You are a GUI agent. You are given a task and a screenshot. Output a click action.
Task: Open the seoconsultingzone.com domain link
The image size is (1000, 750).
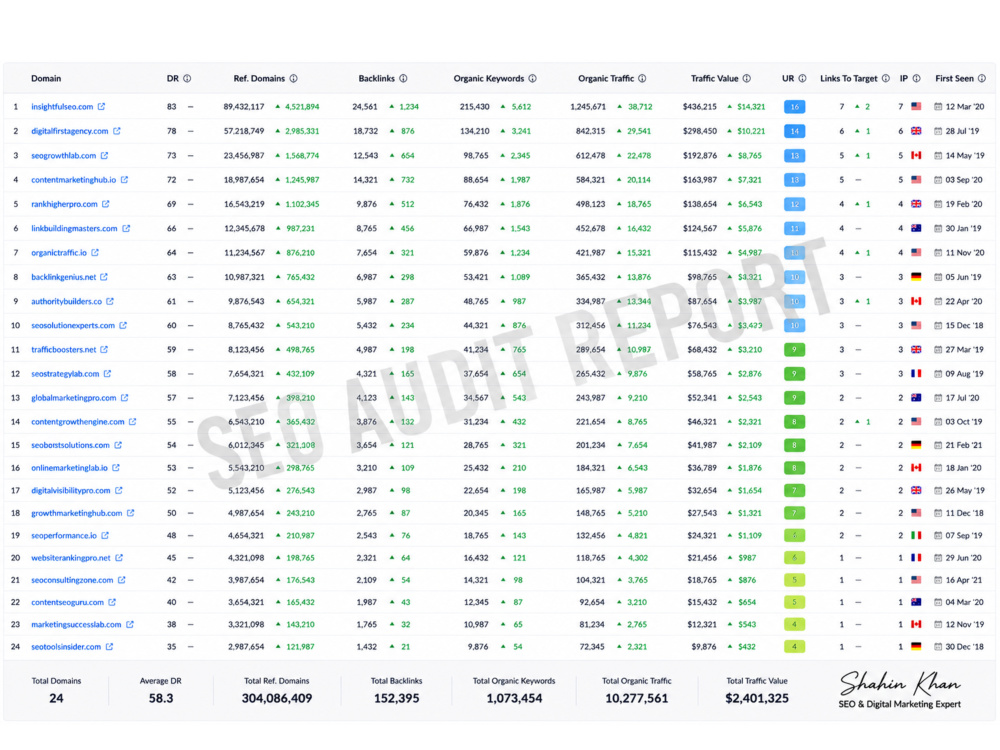72,580
